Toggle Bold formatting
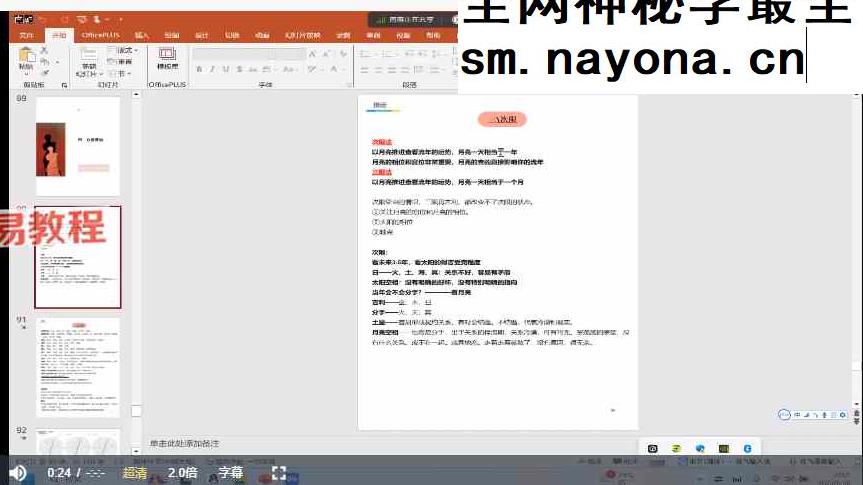 point(199,69)
